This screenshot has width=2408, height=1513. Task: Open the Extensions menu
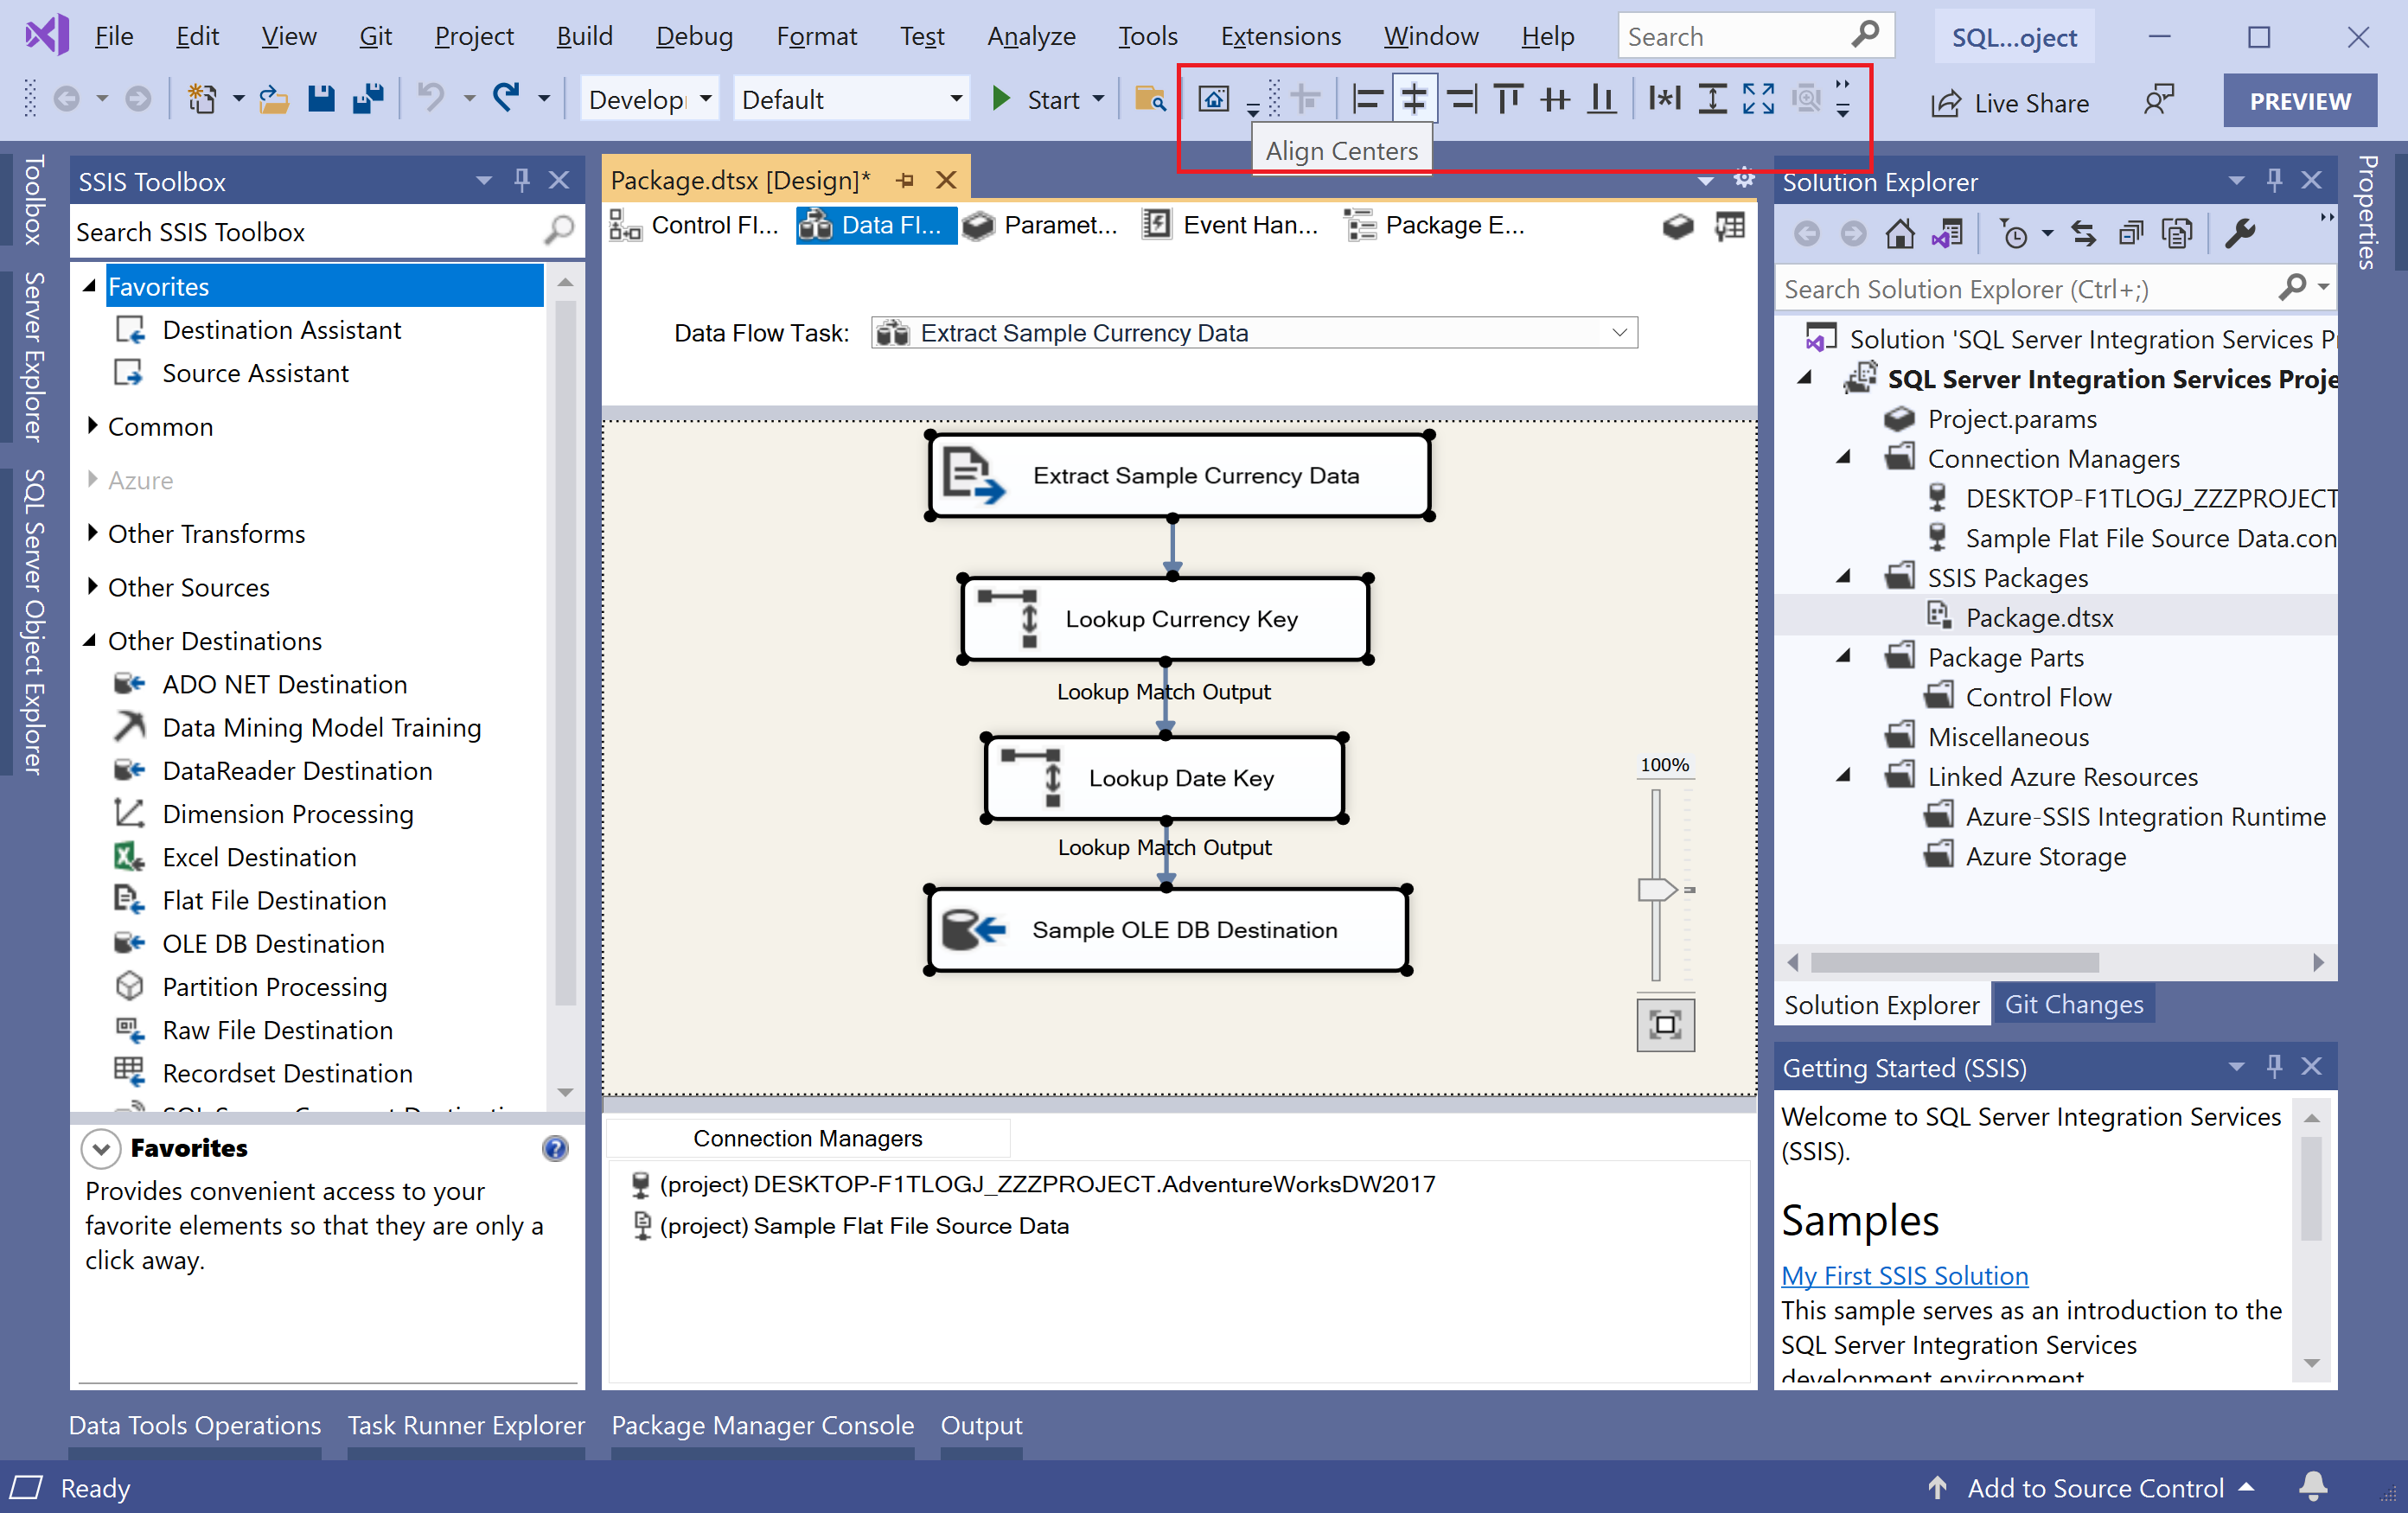(1280, 37)
